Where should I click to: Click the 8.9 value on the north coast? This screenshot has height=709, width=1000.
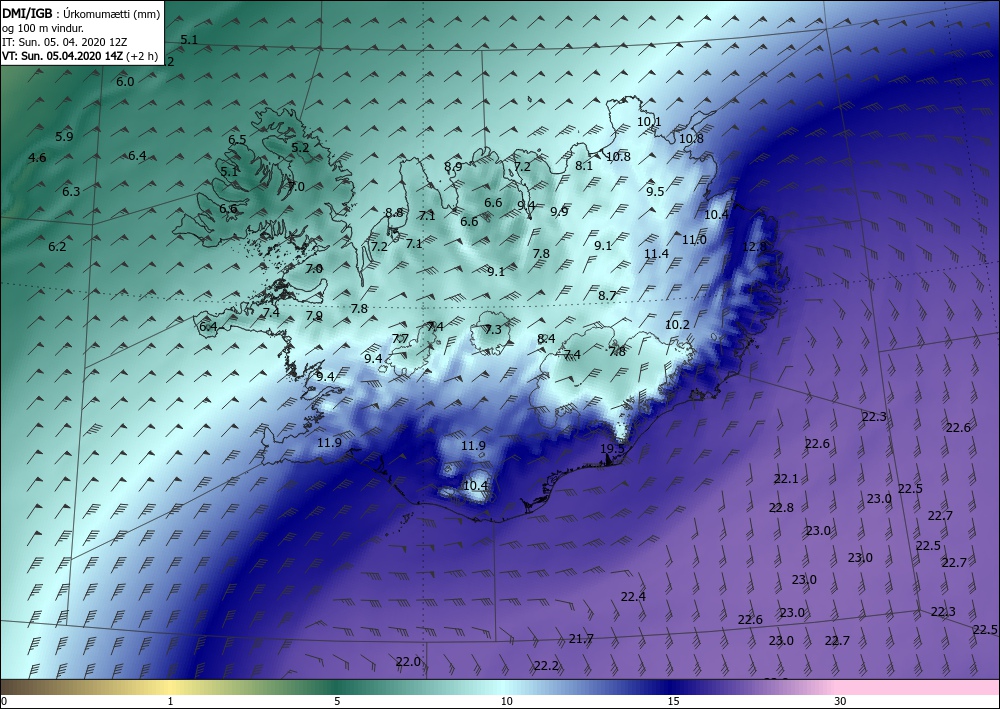tap(453, 166)
